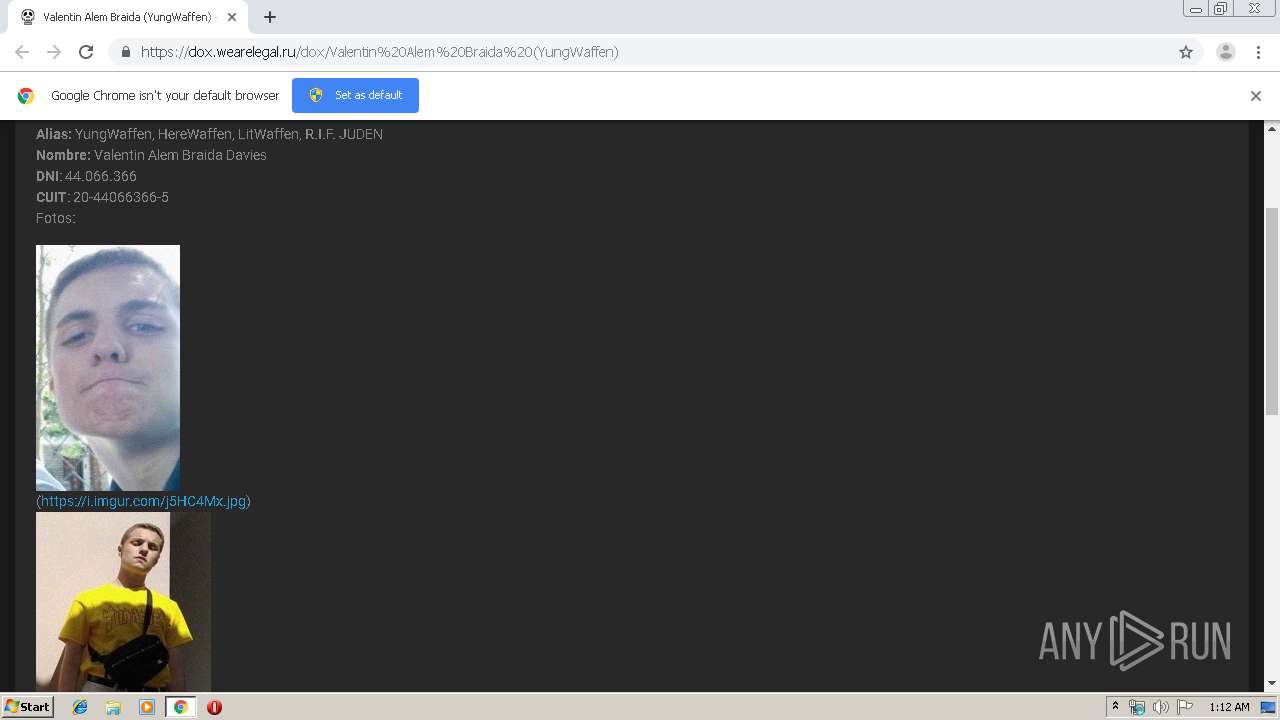1280x720 pixels.
Task: Close the active browser tab
Action: (232, 17)
